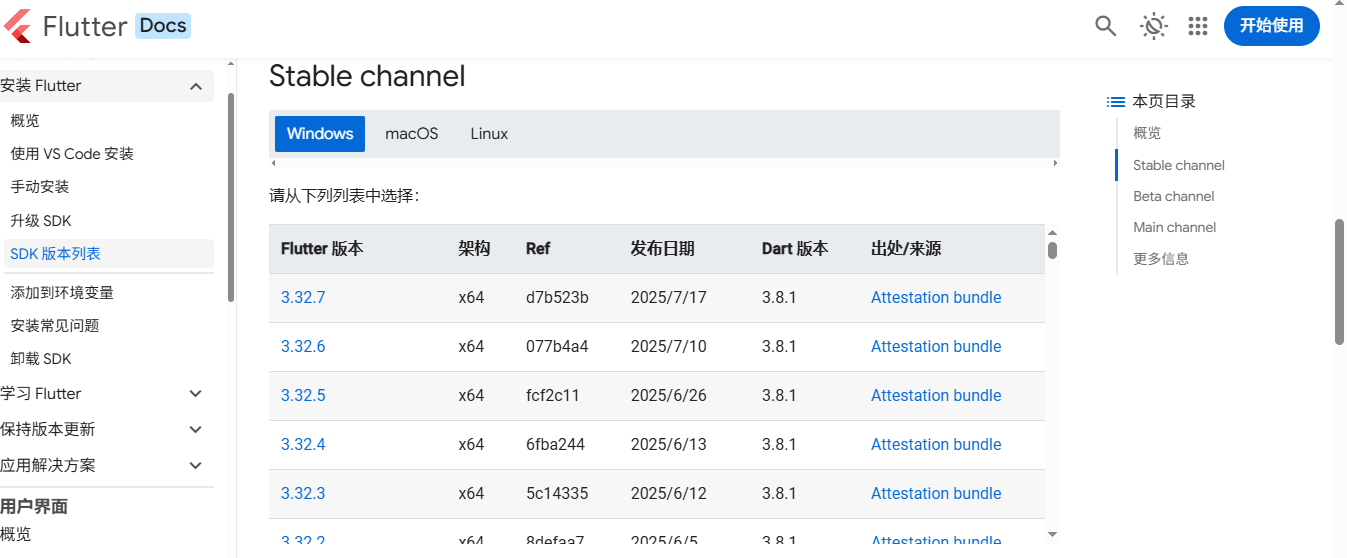Viewport: 1347px width, 558px height.
Task: Click the Docs badge in header
Action: 163,25
